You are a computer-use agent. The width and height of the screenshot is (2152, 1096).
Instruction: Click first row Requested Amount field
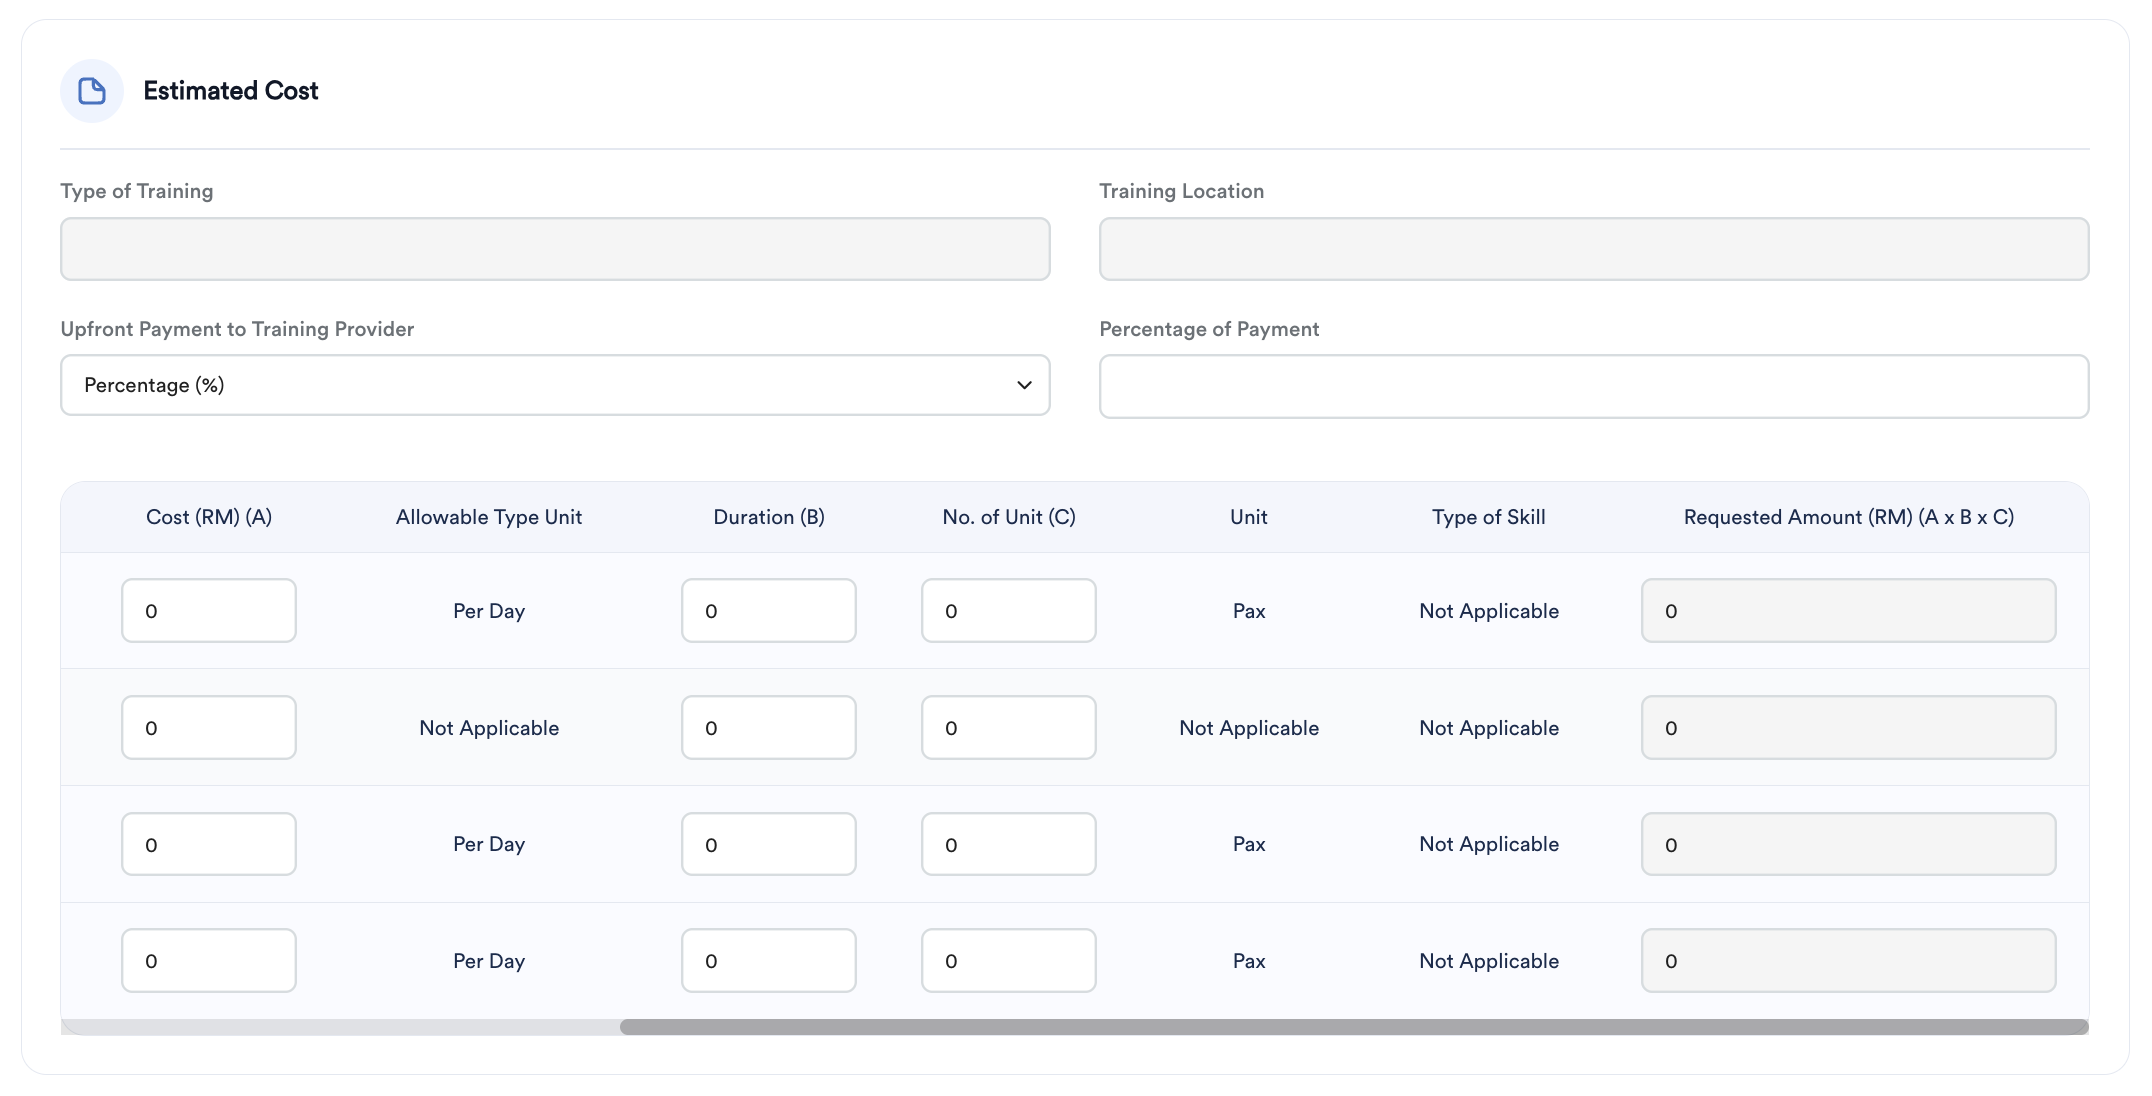click(1848, 611)
